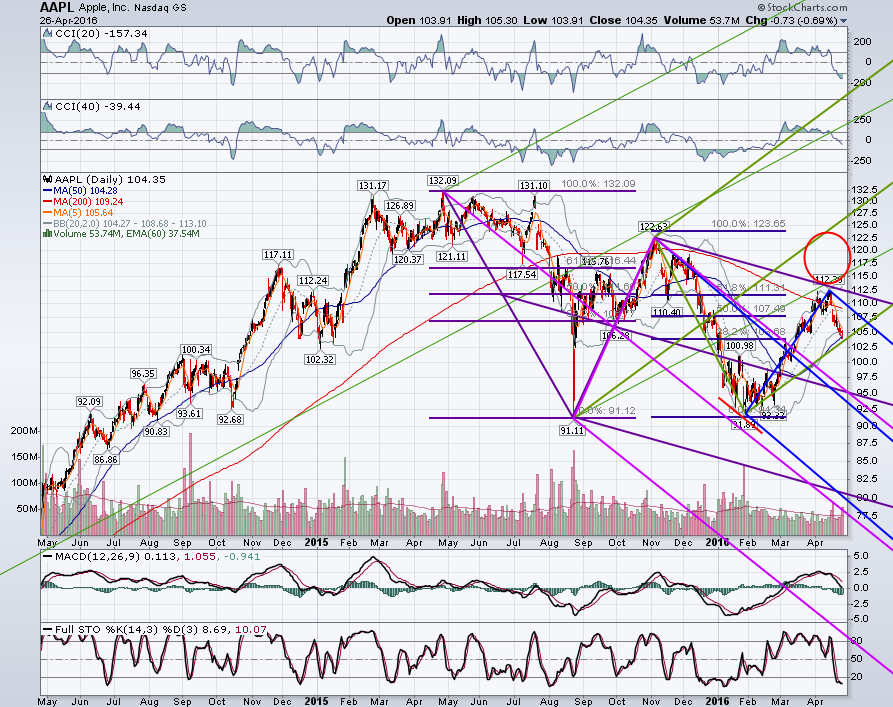Click the 122.63 peak price label

coord(654,227)
